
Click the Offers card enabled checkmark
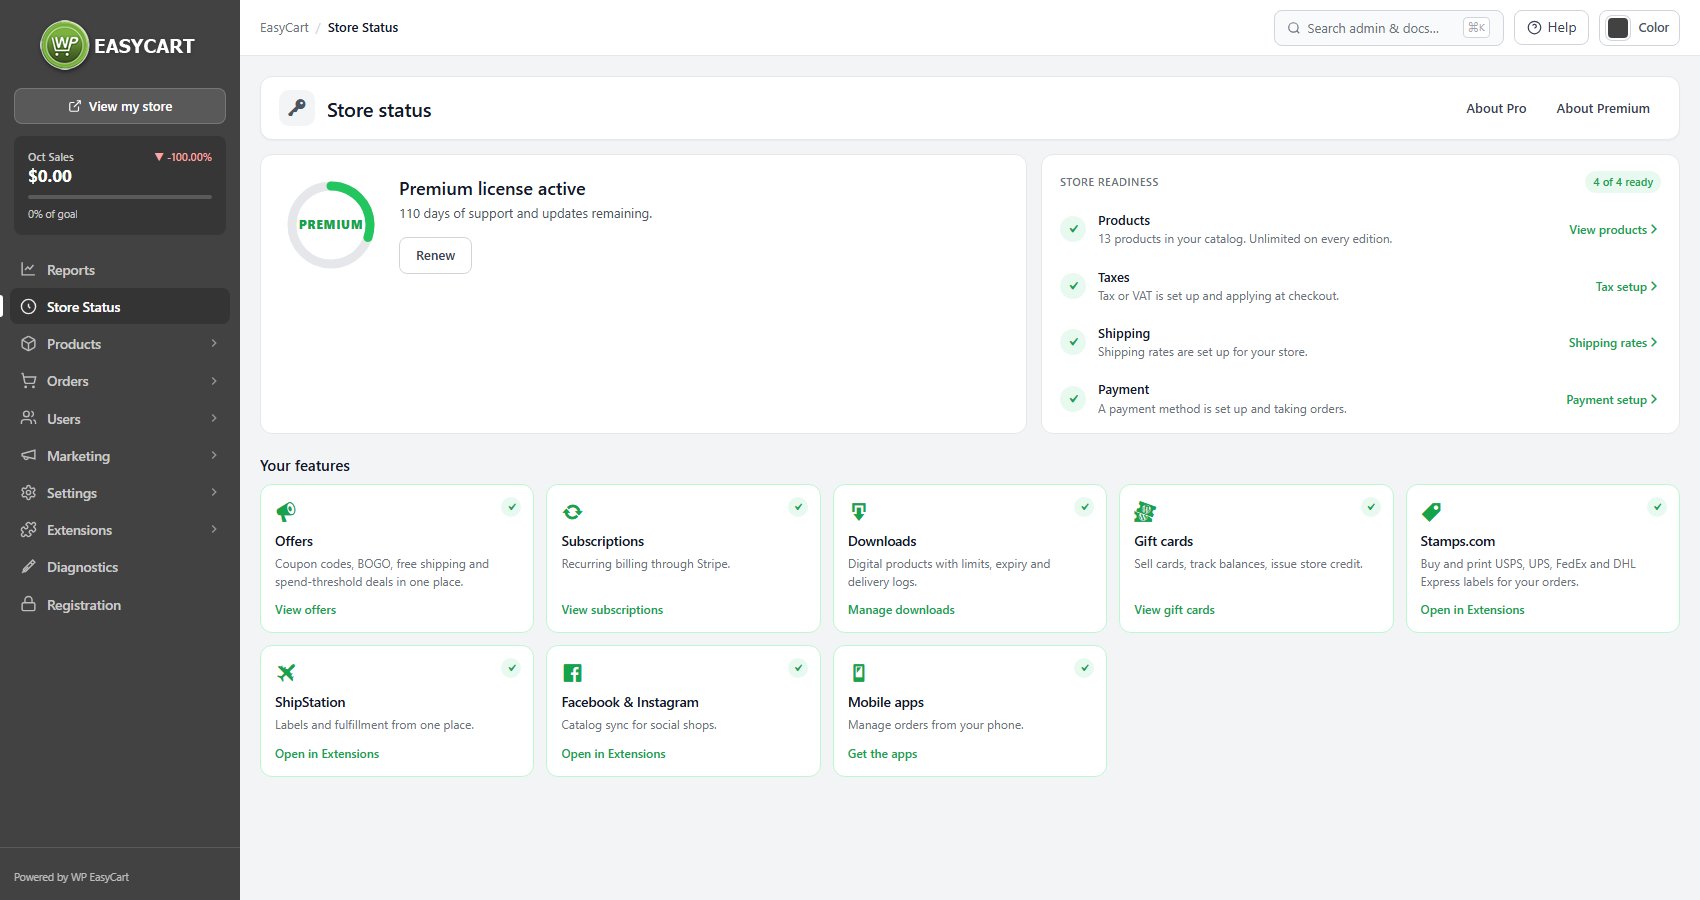point(511,507)
